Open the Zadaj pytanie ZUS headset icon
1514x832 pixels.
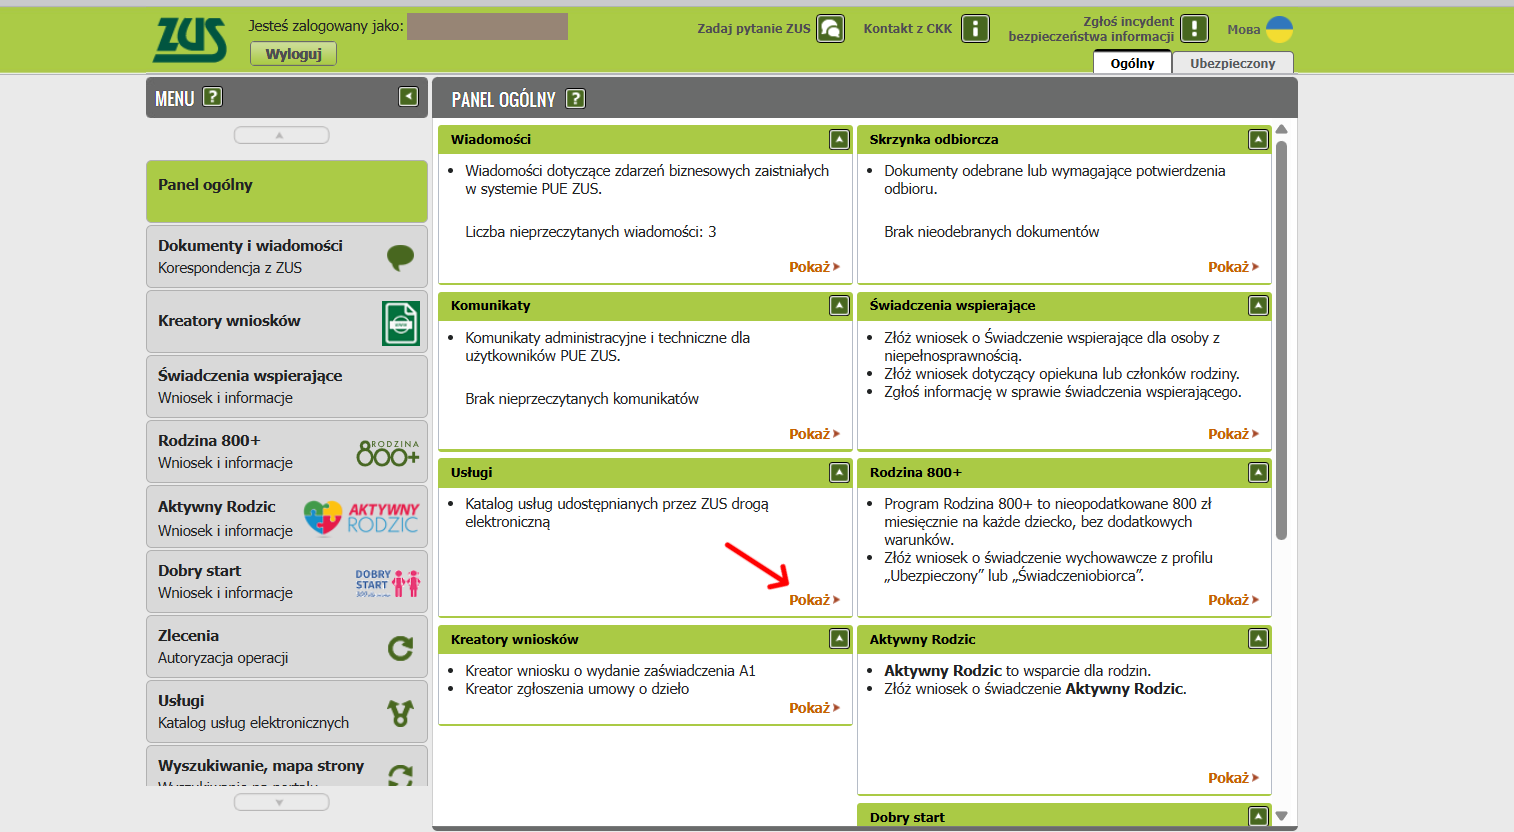[830, 29]
